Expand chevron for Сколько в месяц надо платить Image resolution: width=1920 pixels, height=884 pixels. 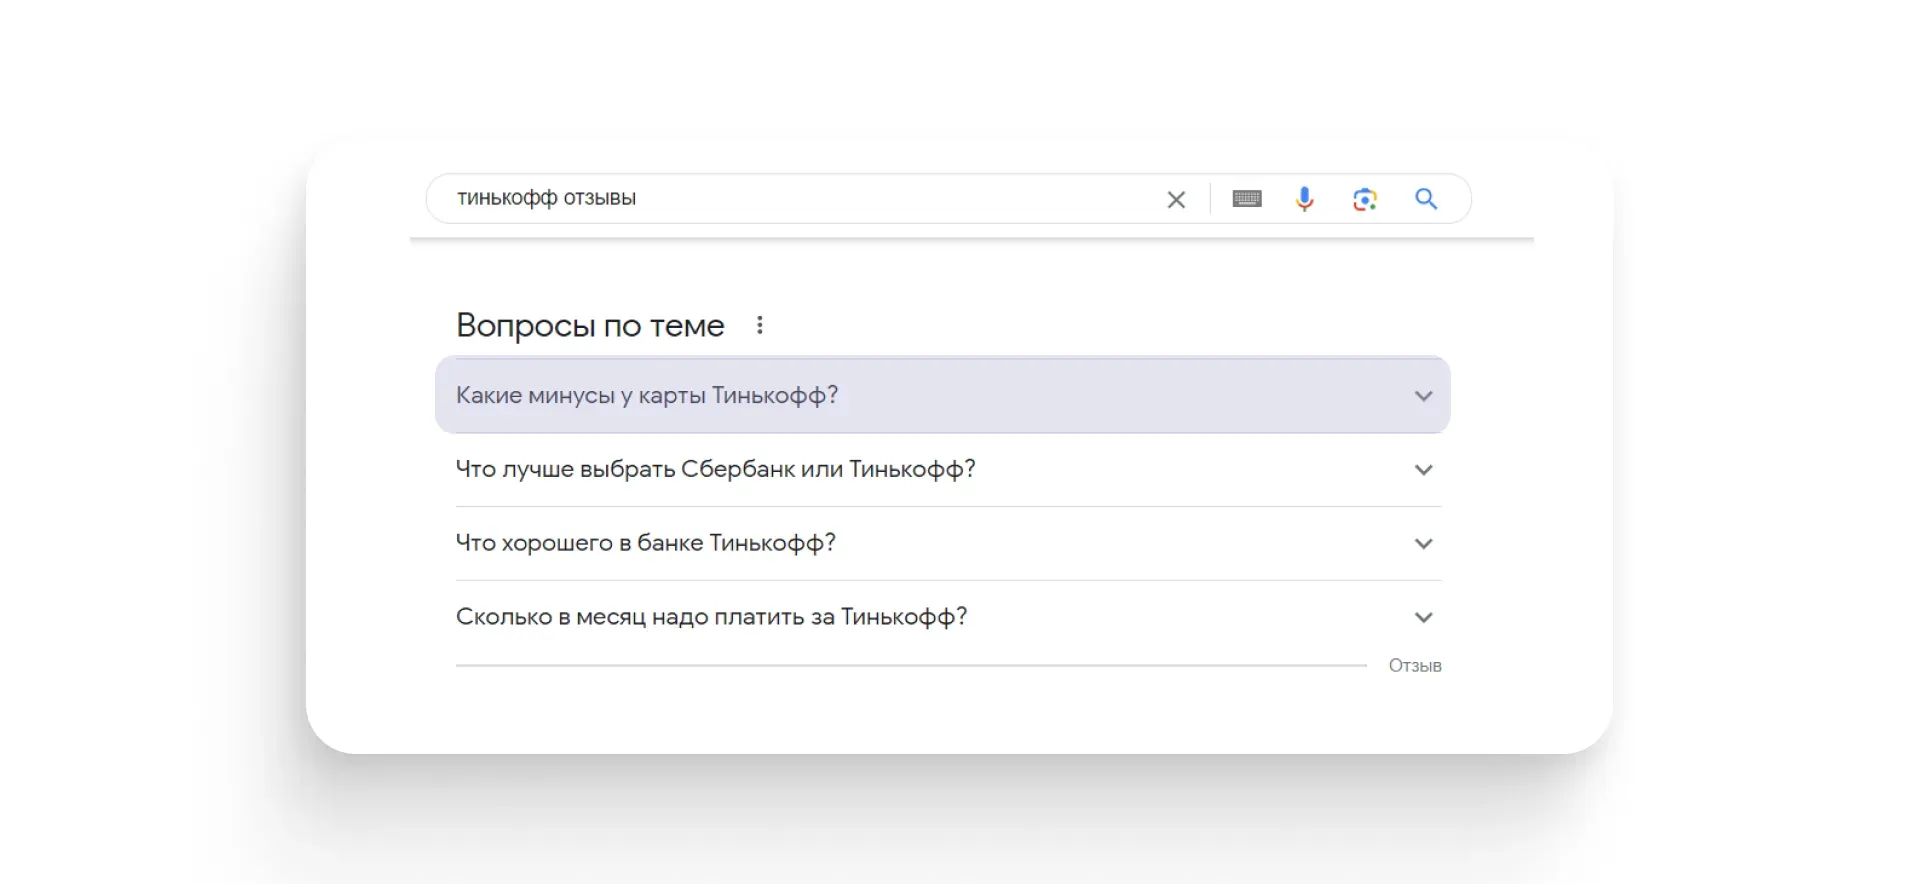(1423, 618)
